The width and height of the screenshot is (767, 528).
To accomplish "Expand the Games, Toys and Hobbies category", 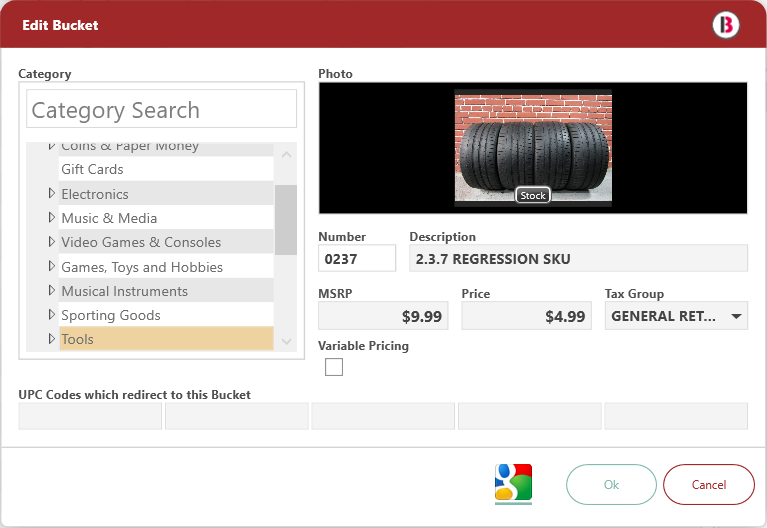I will pyautogui.click(x=51, y=266).
